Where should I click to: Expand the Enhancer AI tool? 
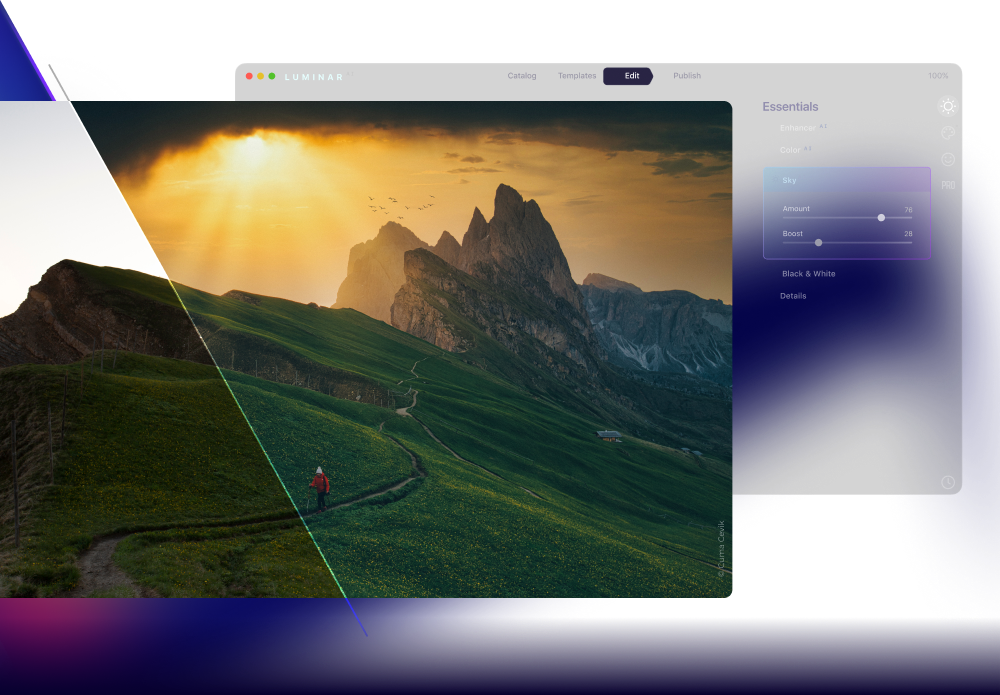[803, 128]
